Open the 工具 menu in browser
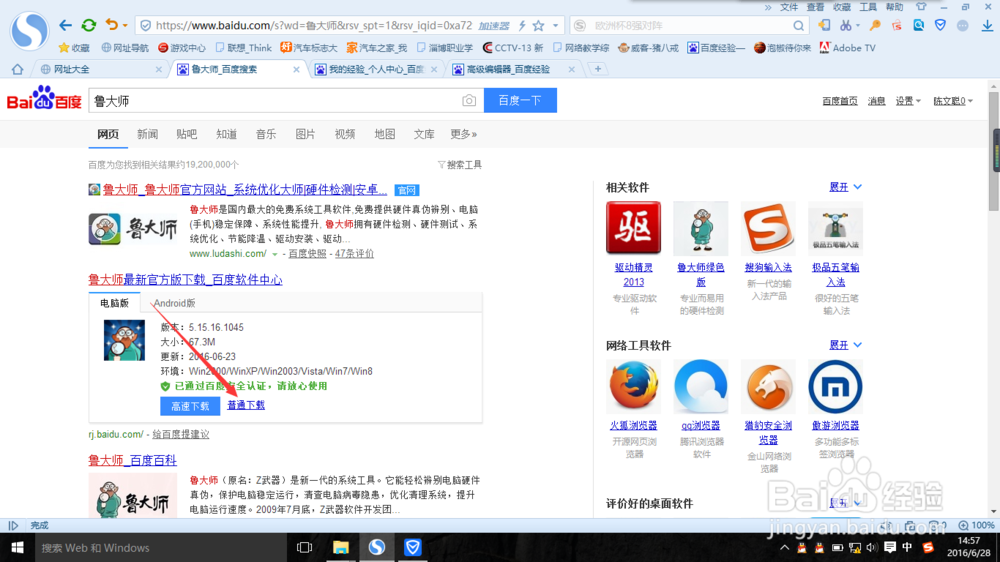 point(868,7)
